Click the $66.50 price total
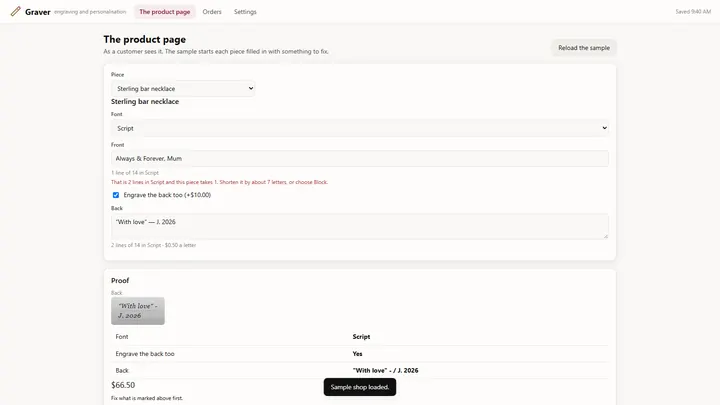Screen dimensions: 720x405 pos(123,385)
